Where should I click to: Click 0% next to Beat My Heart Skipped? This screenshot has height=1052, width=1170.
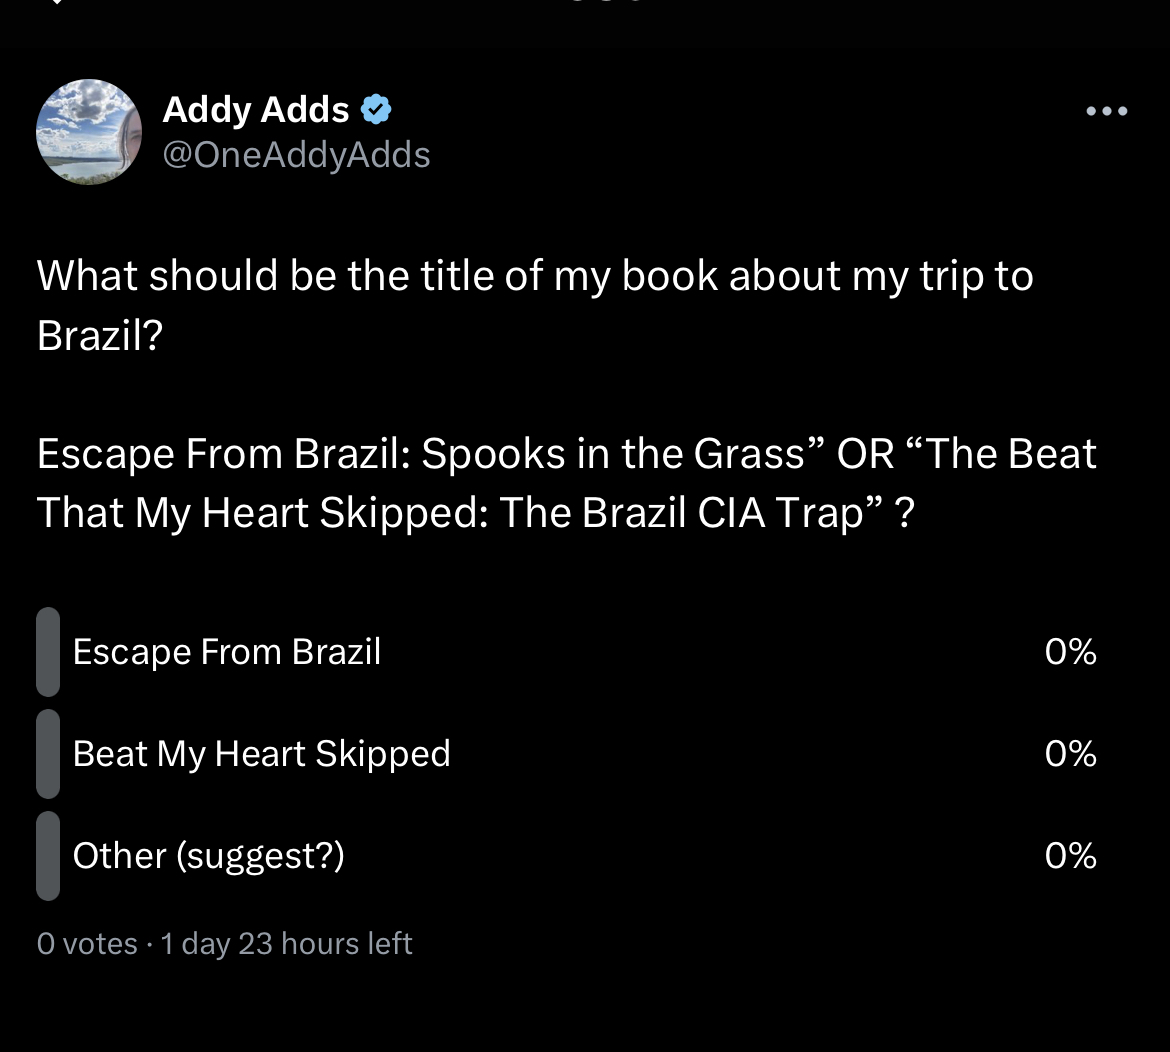(1071, 754)
